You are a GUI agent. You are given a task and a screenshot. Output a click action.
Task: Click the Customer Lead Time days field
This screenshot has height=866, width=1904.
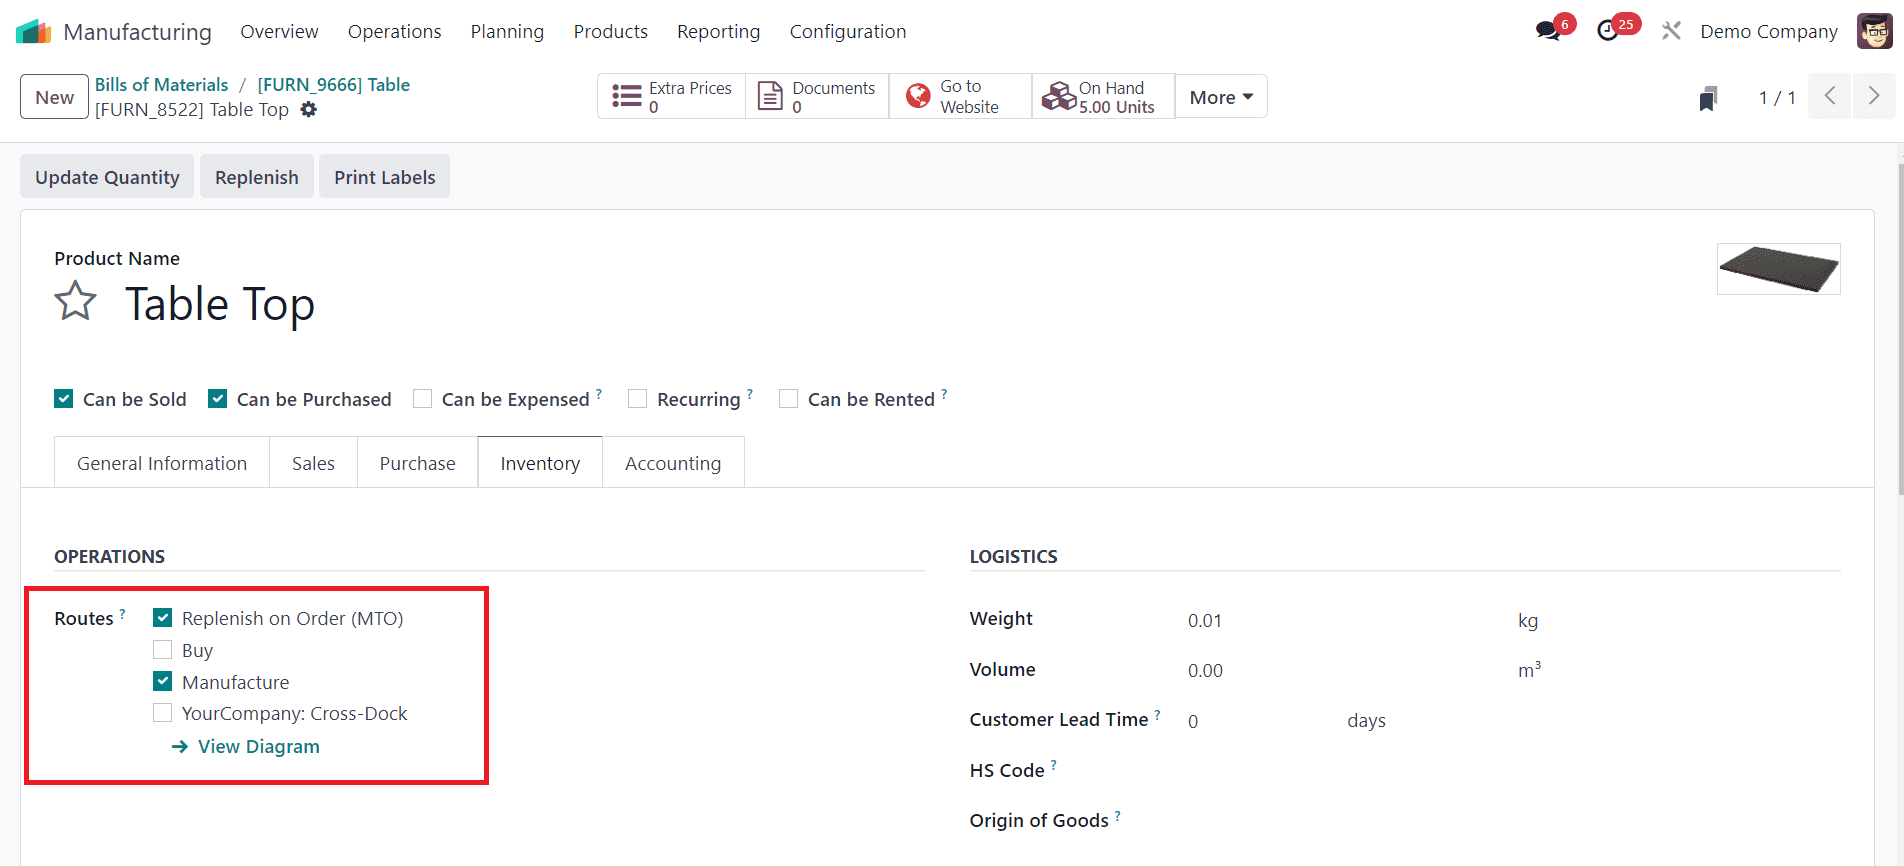[1258, 721]
